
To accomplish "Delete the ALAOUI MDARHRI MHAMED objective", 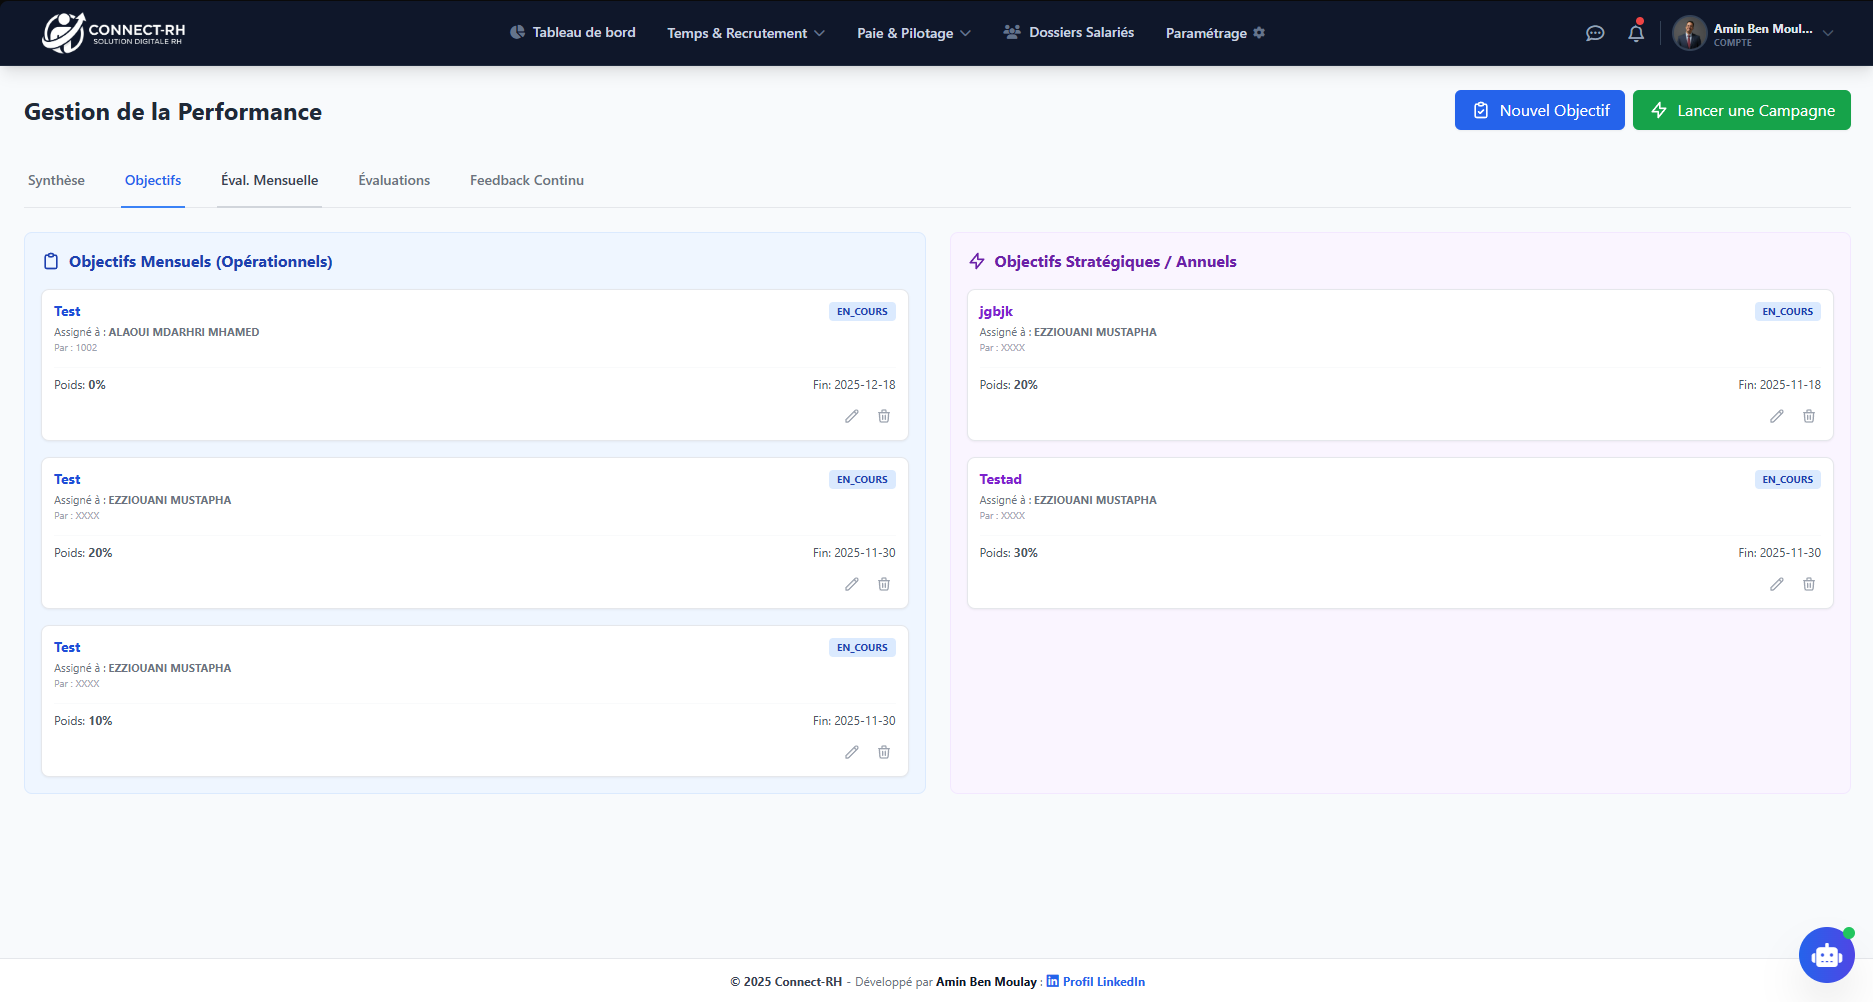I will pyautogui.click(x=884, y=416).
